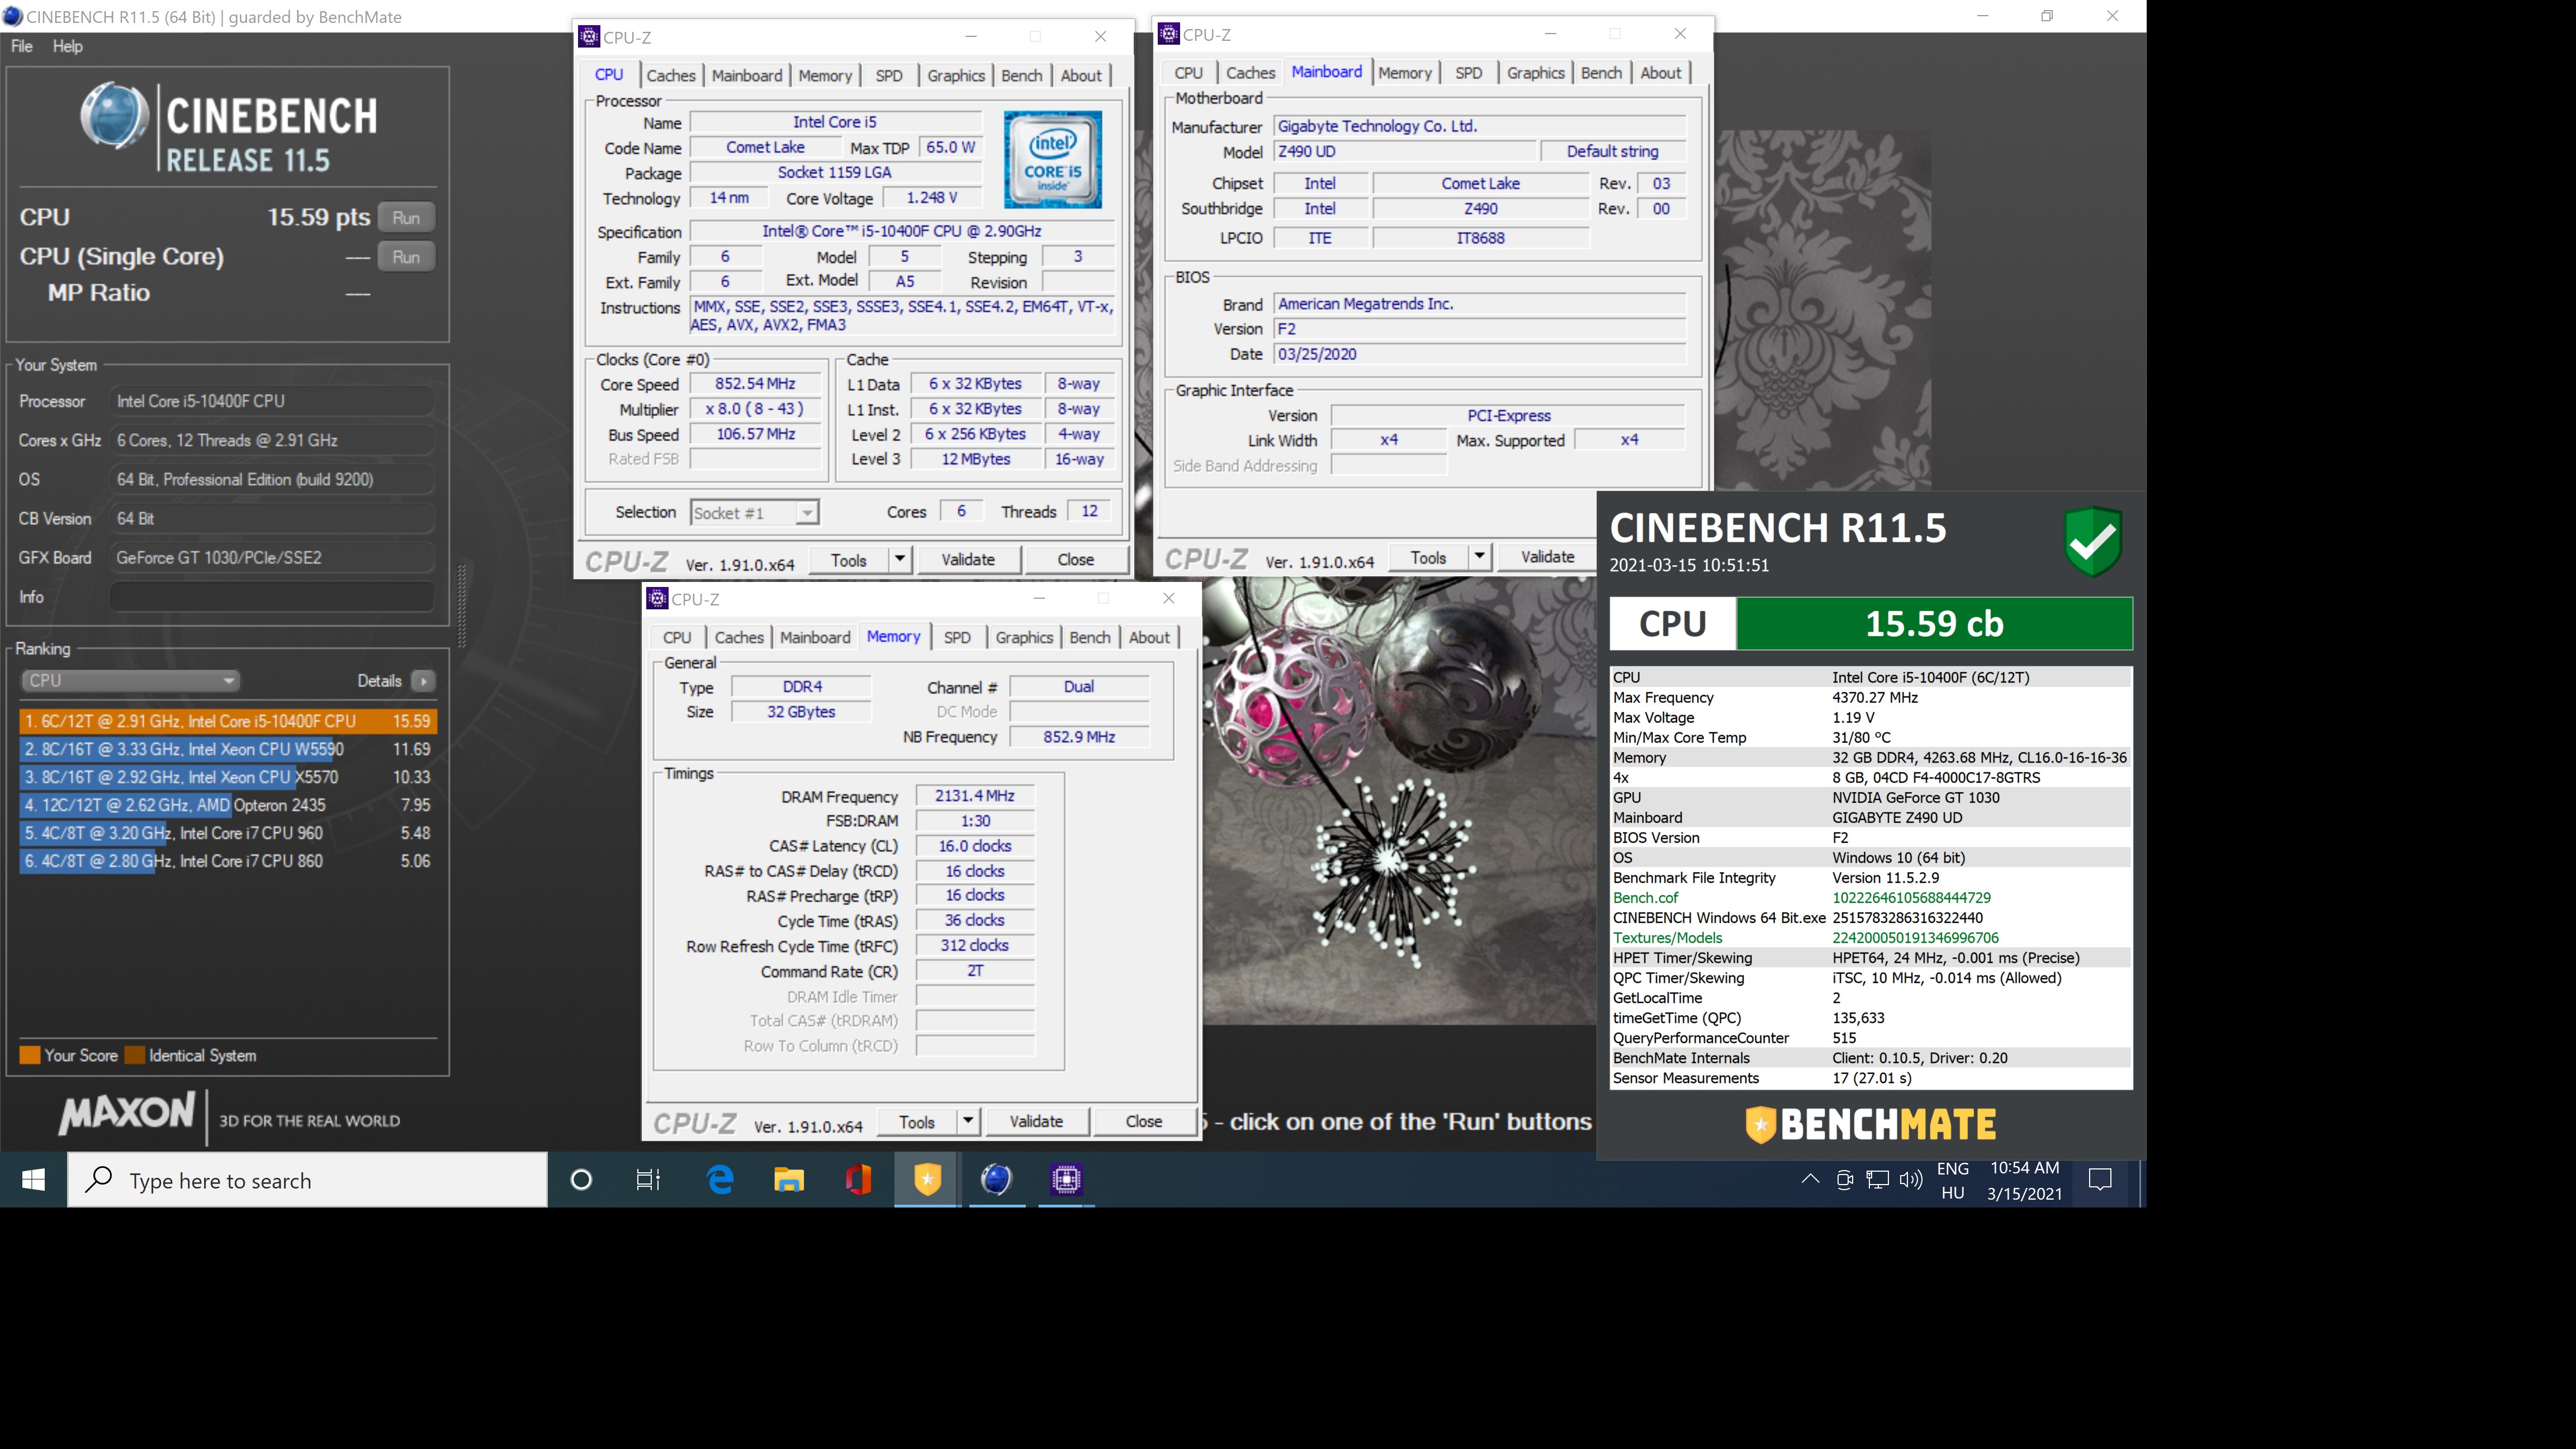
Task: Click the green 15.59 cb score bar
Action: pyautogui.click(x=1934, y=624)
